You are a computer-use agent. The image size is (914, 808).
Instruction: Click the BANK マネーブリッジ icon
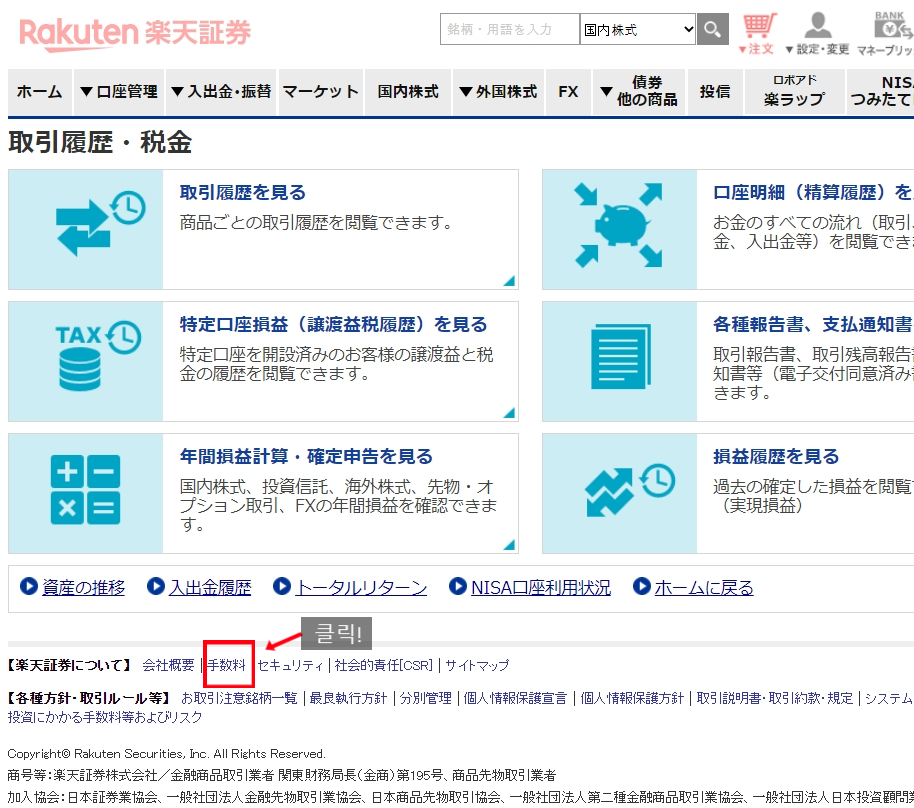coord(887,34)
